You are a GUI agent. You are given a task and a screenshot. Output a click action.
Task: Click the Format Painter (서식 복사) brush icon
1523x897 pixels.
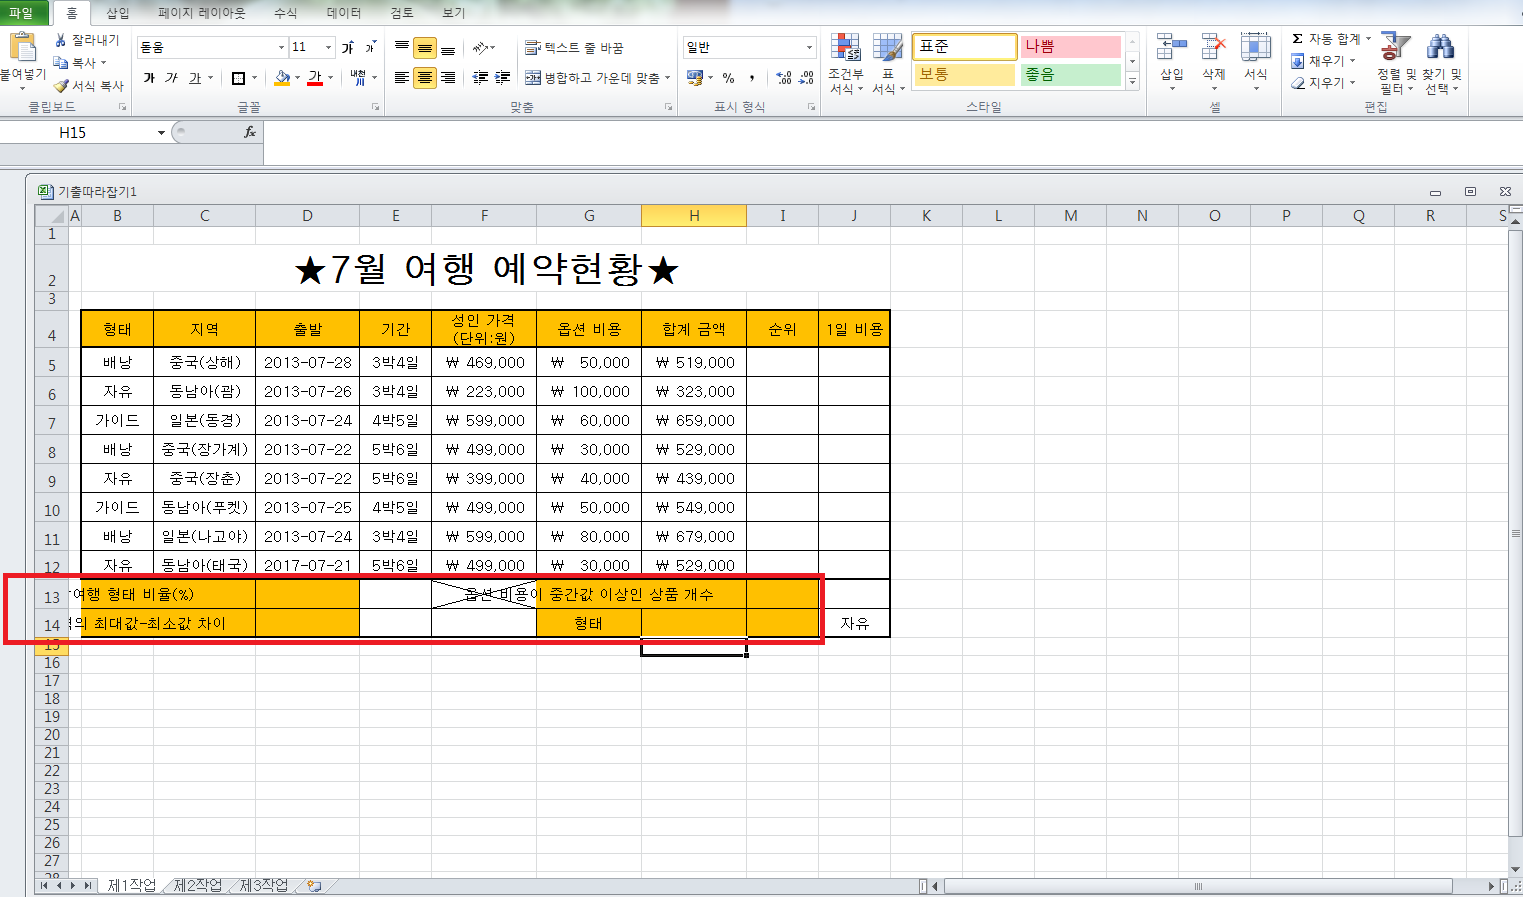(x=62, y=86)
